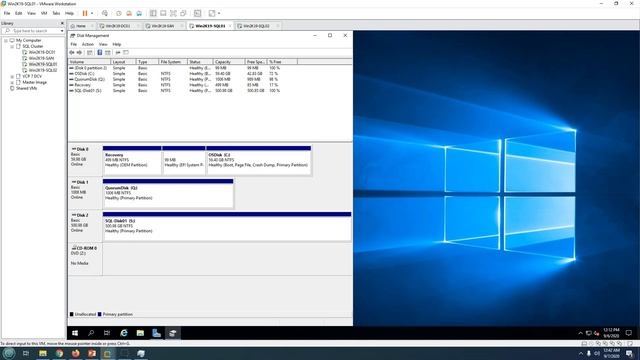Expand the Master Image folder
Viewport: 640px width, 360px height.
coord(12,82)
